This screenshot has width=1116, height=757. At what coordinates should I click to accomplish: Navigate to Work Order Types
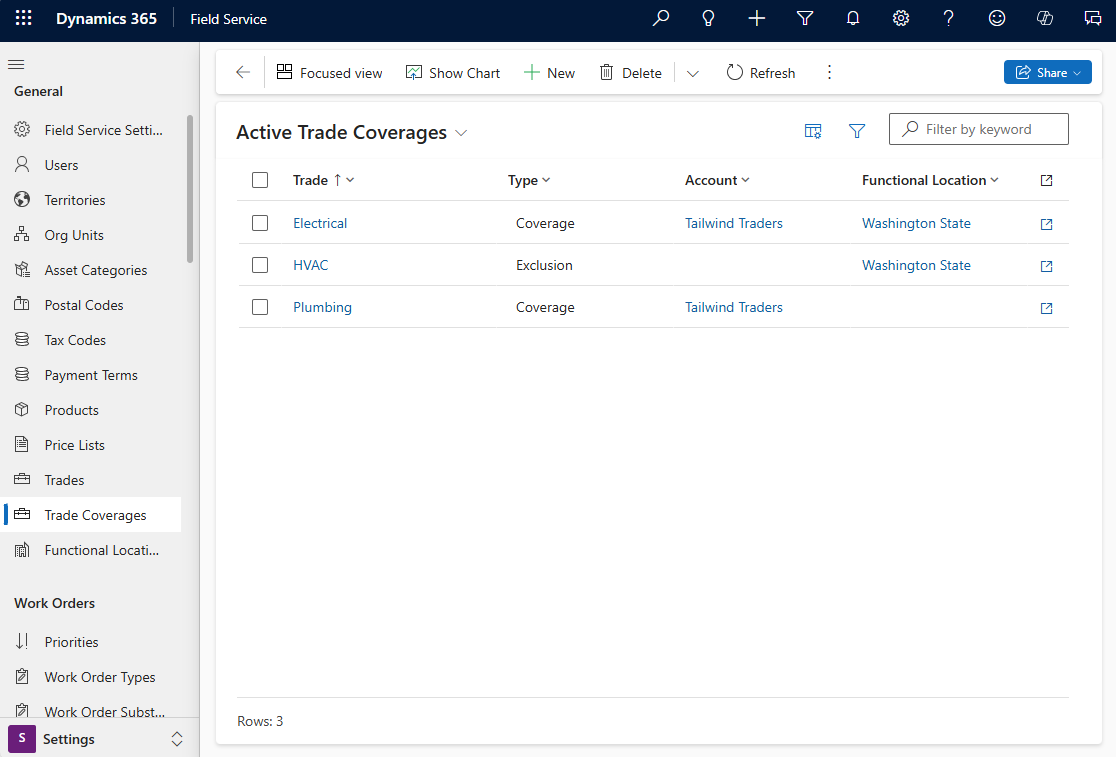pyautogui.click(x=101, y=676)
